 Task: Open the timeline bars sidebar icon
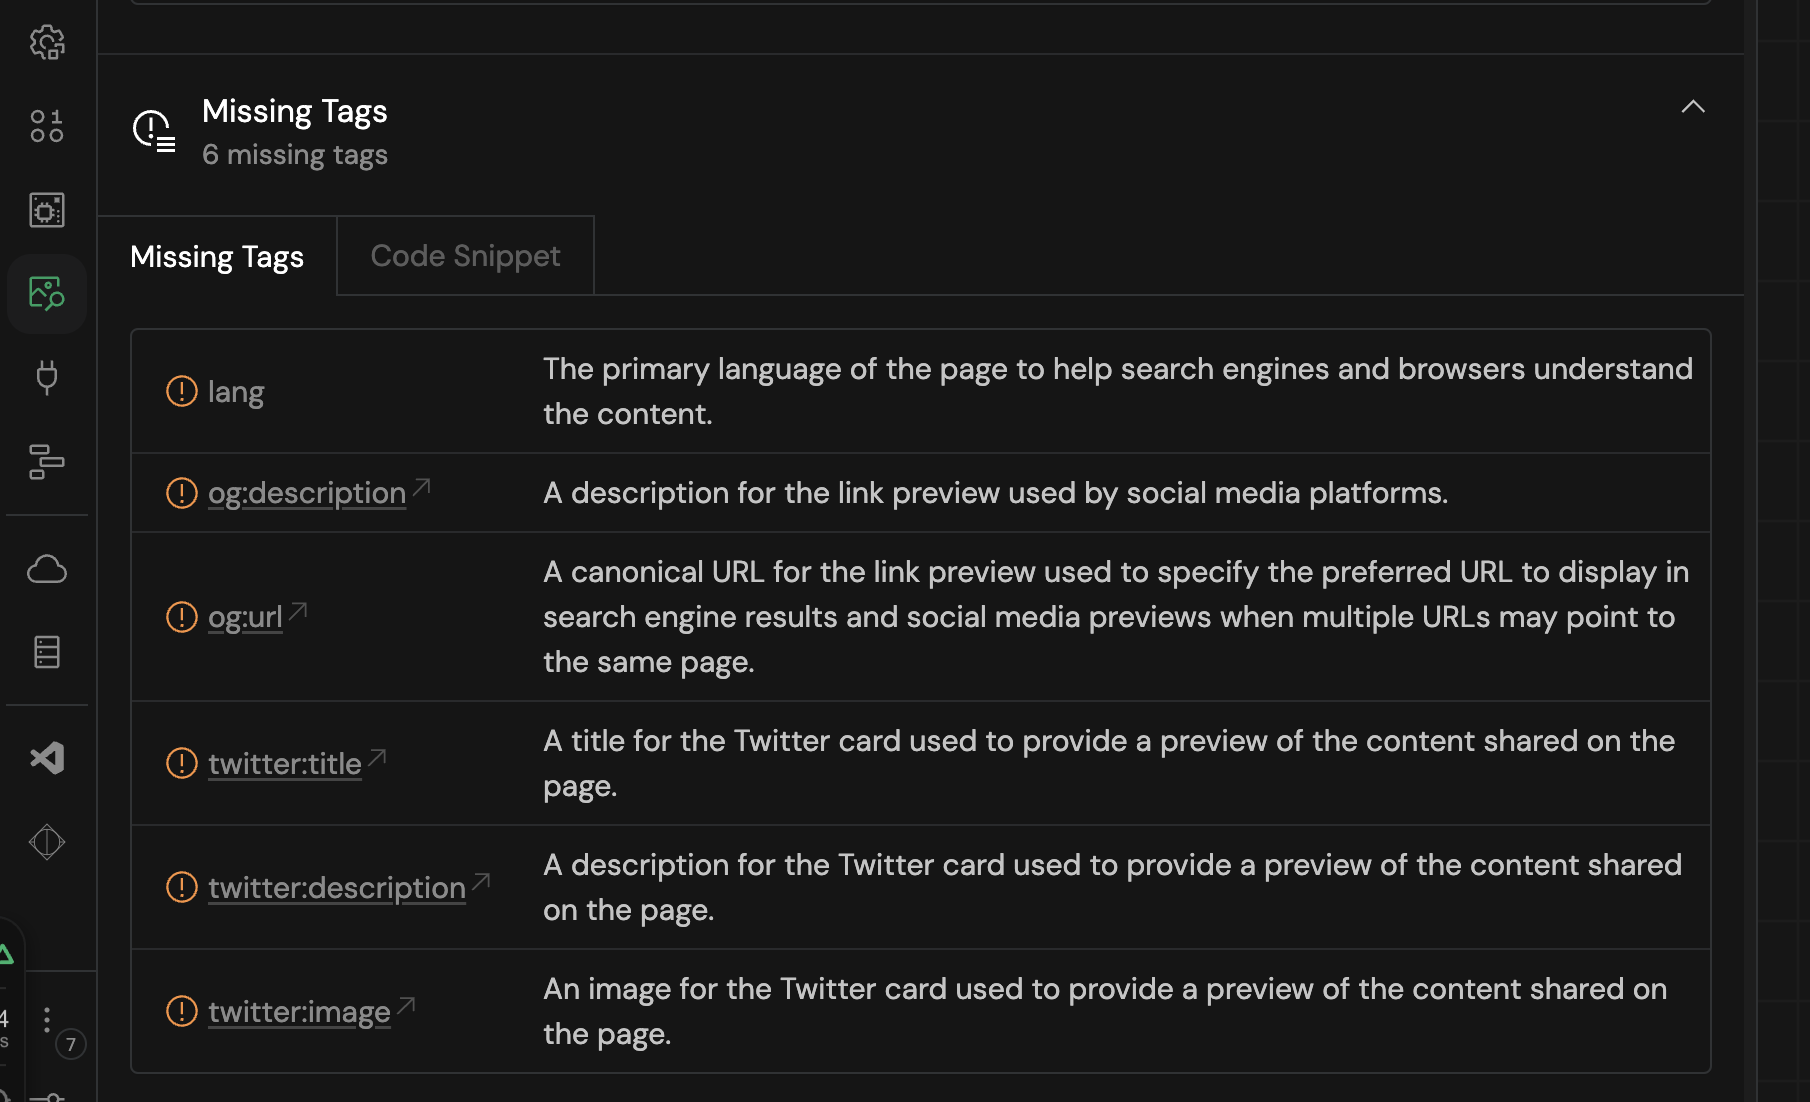coord(47,462)
